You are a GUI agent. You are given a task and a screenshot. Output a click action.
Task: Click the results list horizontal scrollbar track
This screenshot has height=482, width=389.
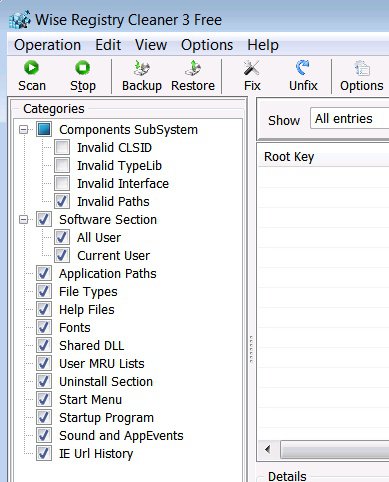coord(335,450)
